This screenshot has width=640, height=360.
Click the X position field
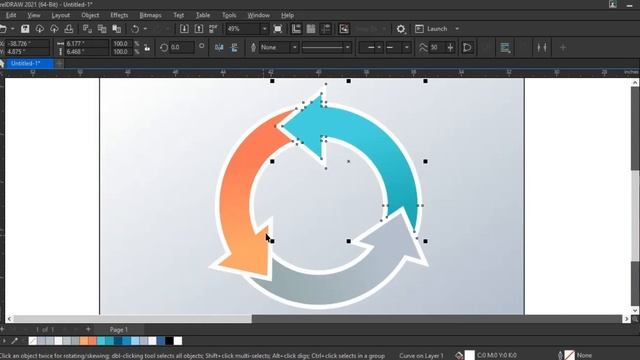coord(27,43)
